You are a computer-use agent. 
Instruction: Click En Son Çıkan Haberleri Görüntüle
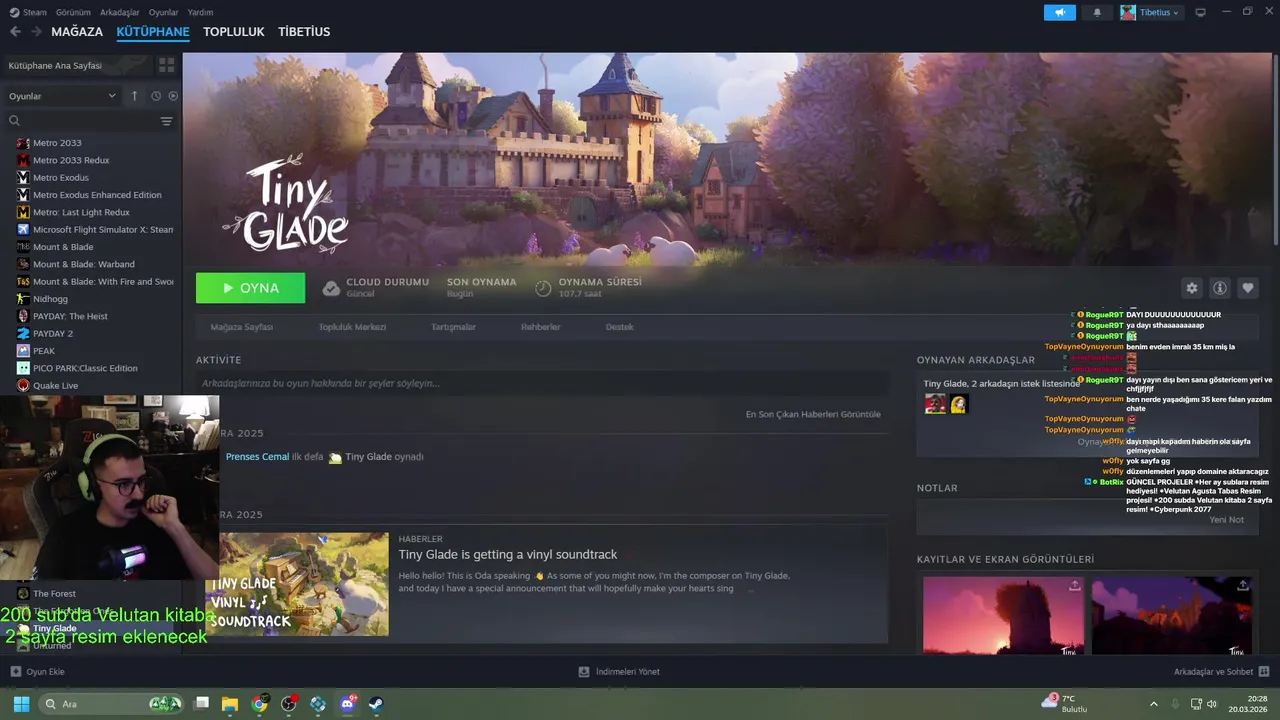pyautogui.click(x=813, y=414)
